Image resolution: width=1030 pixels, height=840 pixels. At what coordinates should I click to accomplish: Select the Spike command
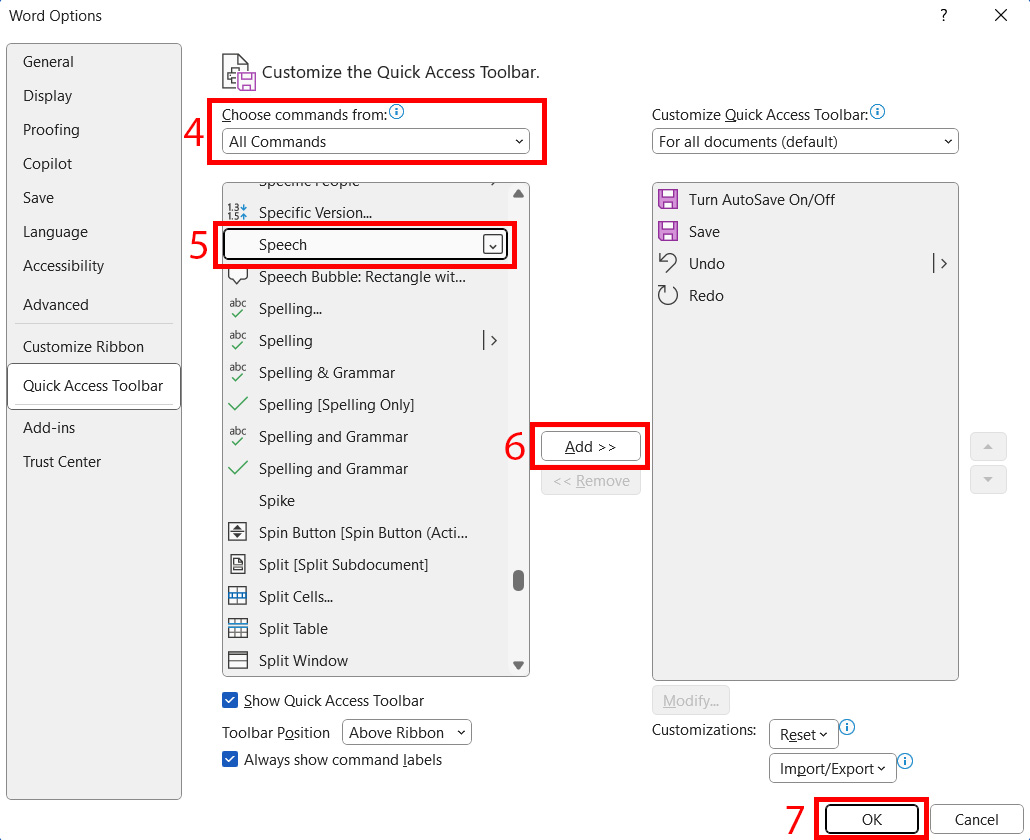click(365, 500)
